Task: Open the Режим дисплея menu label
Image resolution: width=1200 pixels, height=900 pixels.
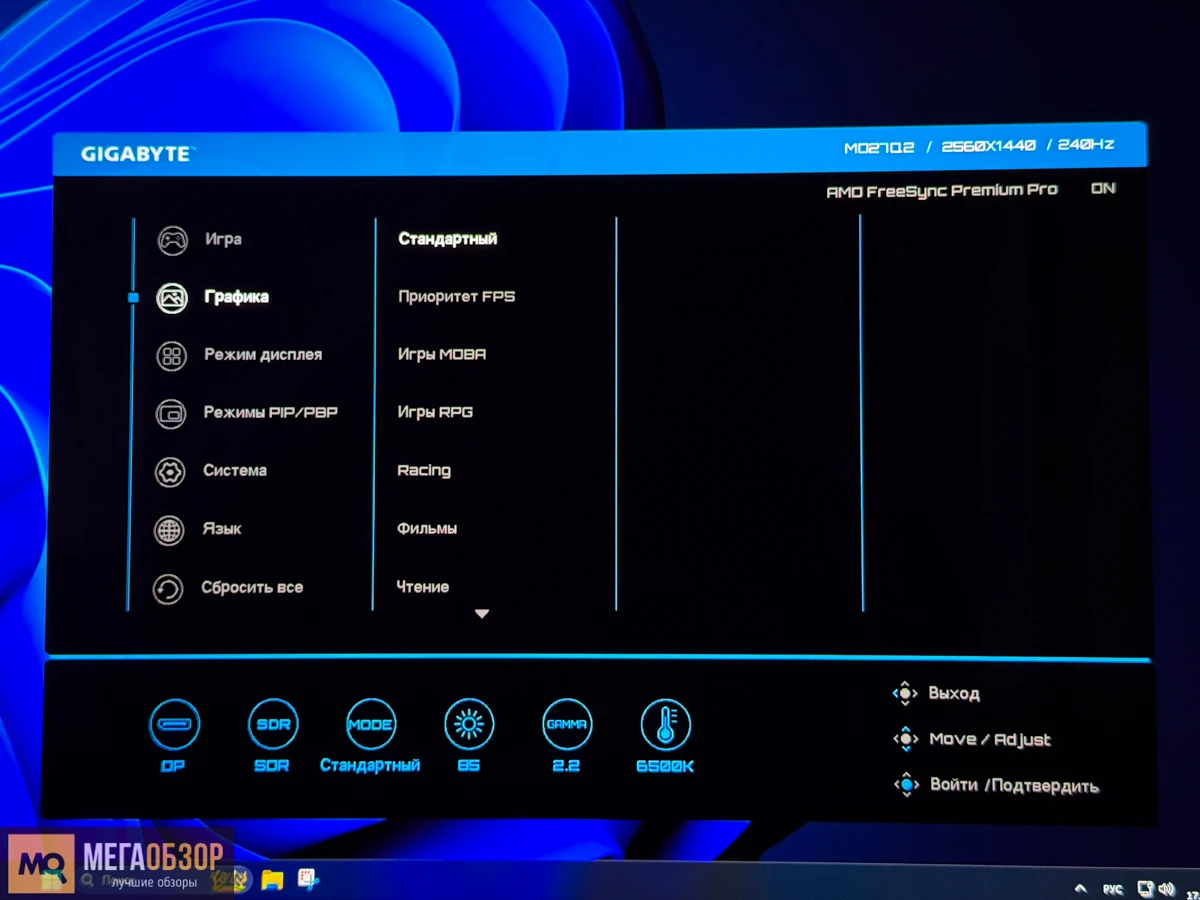Action: coord(263,355)
